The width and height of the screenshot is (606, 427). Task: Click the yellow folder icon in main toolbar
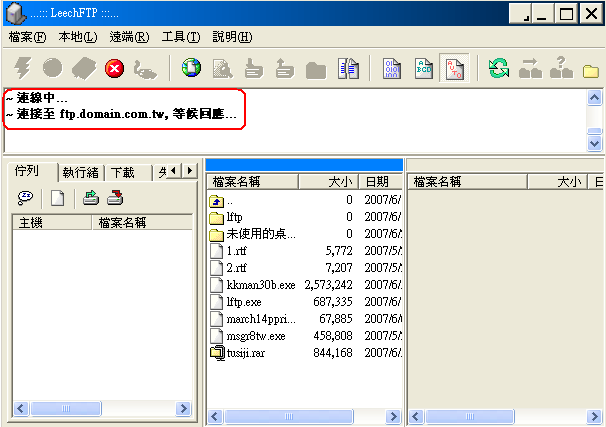tap(590, 70)
